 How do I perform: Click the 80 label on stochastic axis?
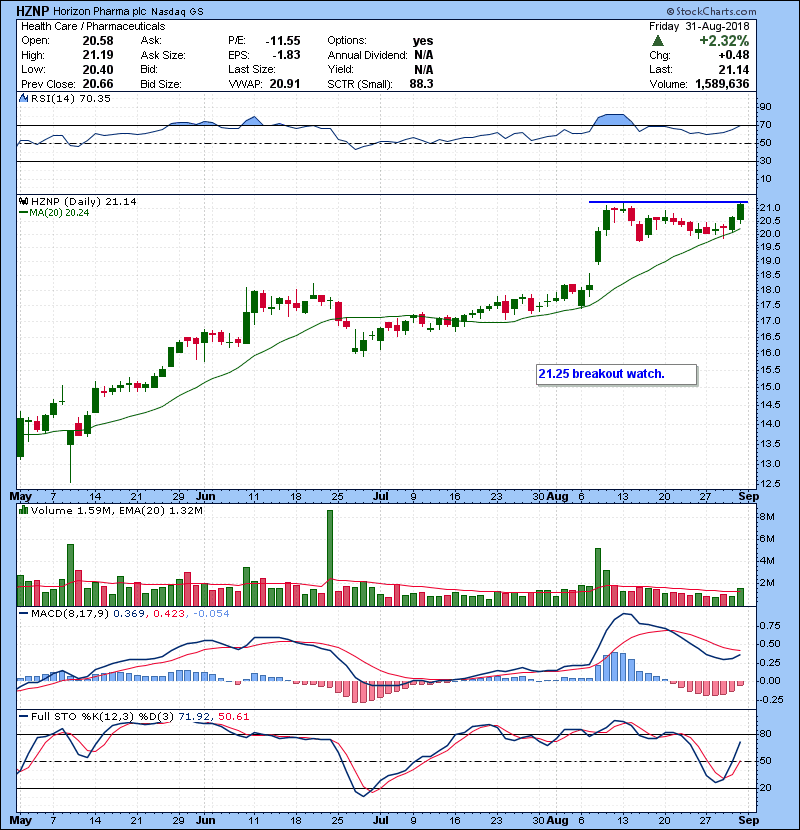[x=766, y=734]
